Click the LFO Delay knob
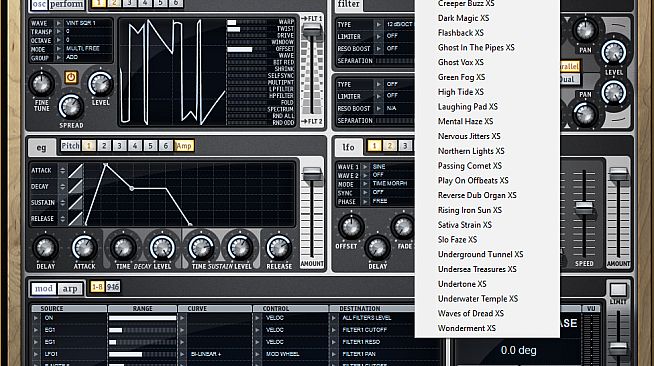Viewport: 654px width, 366px height. tap(377, 248)
